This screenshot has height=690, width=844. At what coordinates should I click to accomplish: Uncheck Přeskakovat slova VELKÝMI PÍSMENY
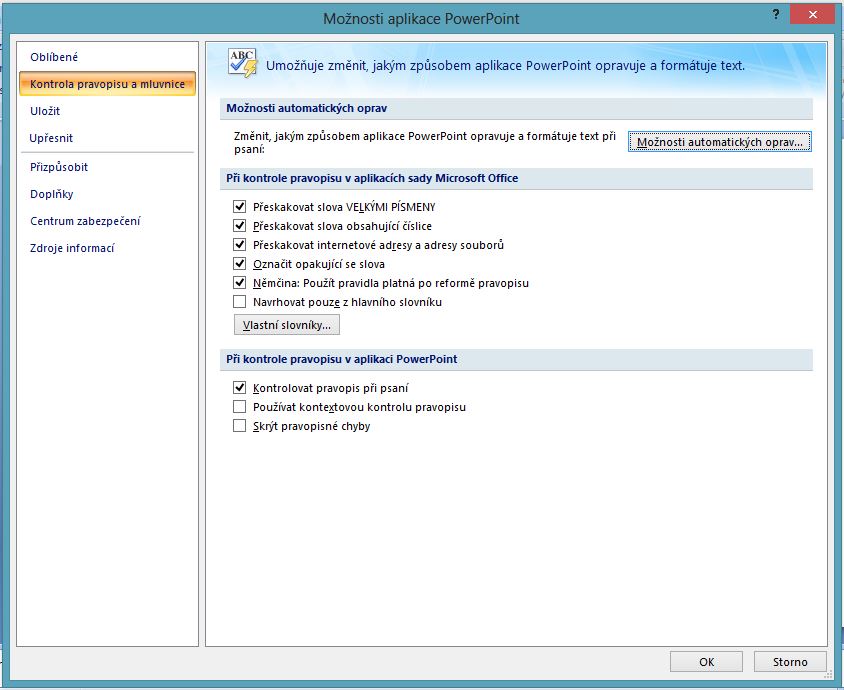click(240, 207)
